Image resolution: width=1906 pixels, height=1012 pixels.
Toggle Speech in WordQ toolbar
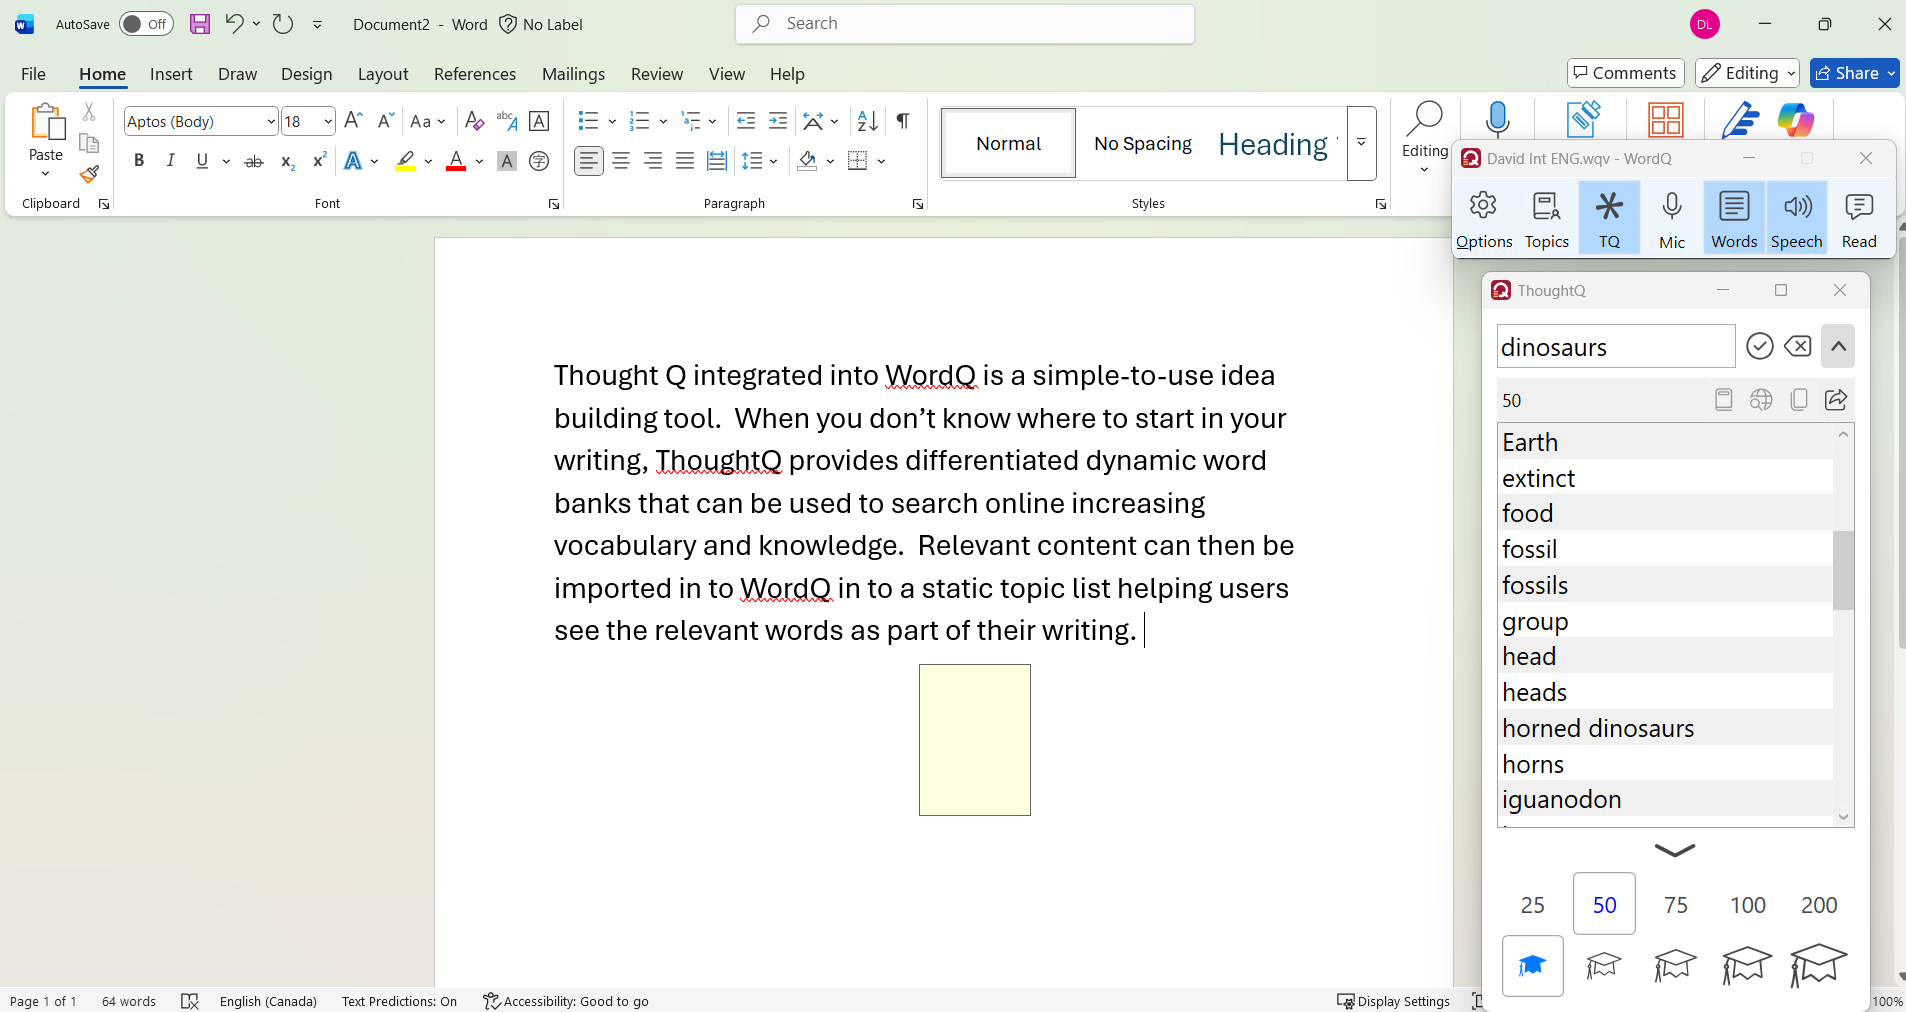pos(1797,219)
